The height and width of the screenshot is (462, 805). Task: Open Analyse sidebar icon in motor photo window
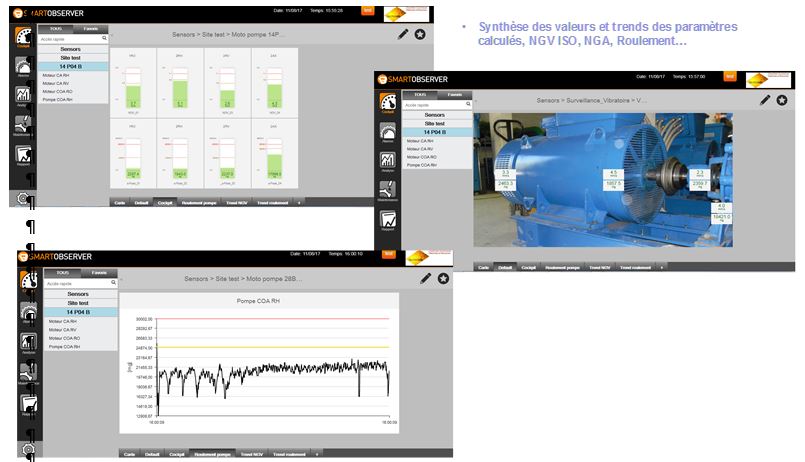click(x=388, y=161)
